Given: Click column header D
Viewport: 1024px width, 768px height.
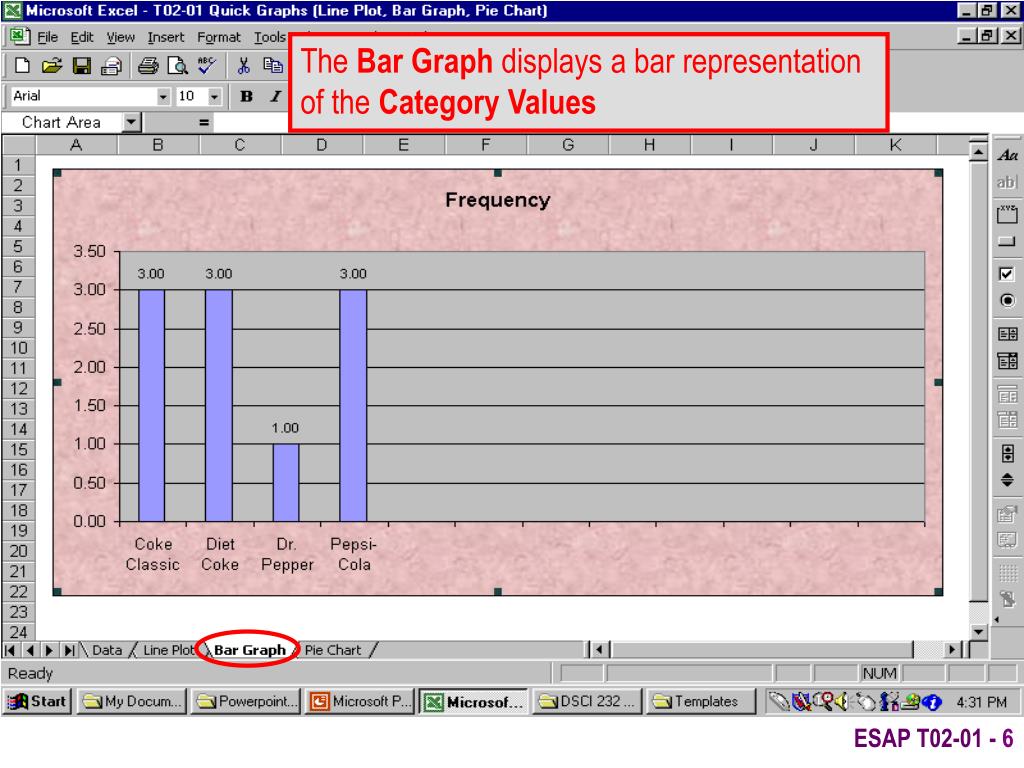Looking at the screenshot, I should [x=321, y=145].
